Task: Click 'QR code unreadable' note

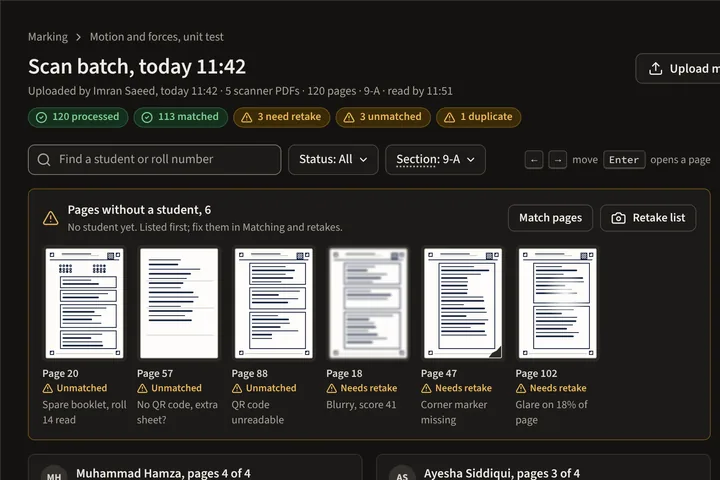Action: pyautogui.click(x=258, y=412)
